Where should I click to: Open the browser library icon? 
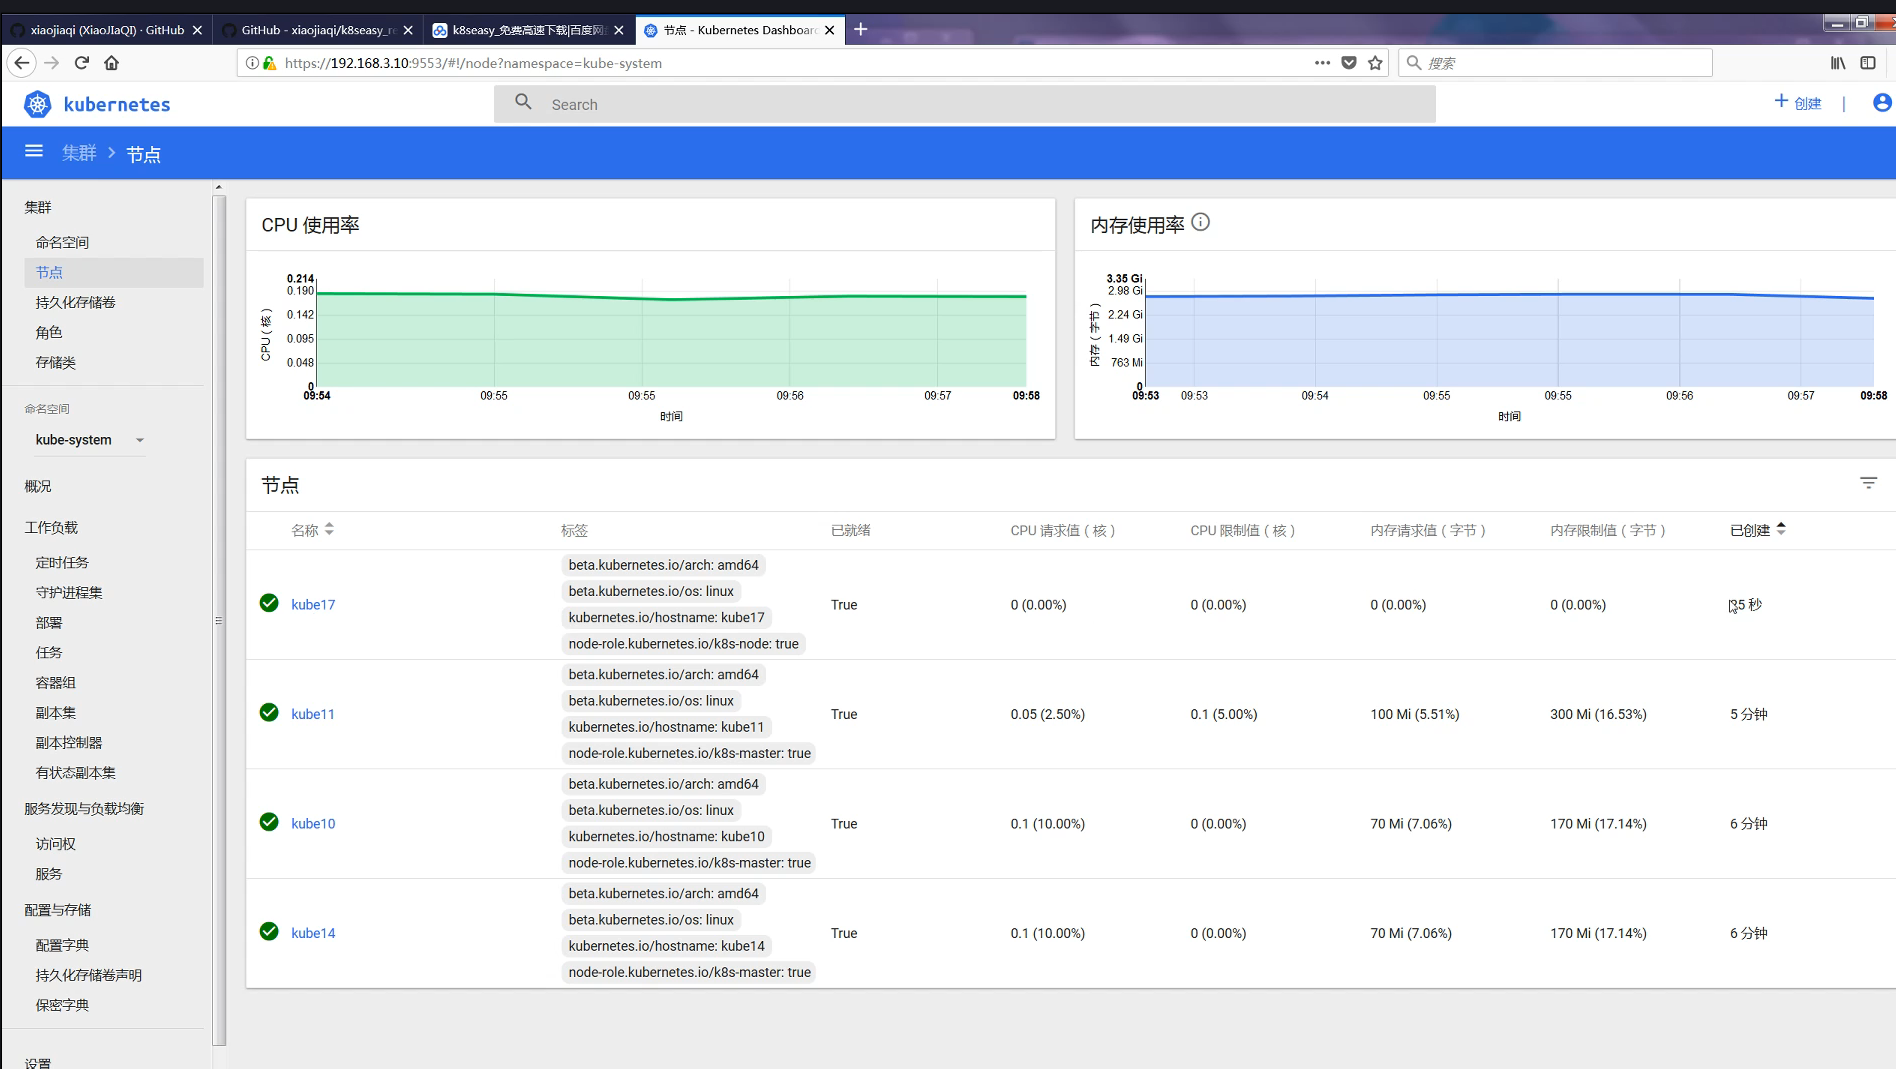(x=1838, y=62)
